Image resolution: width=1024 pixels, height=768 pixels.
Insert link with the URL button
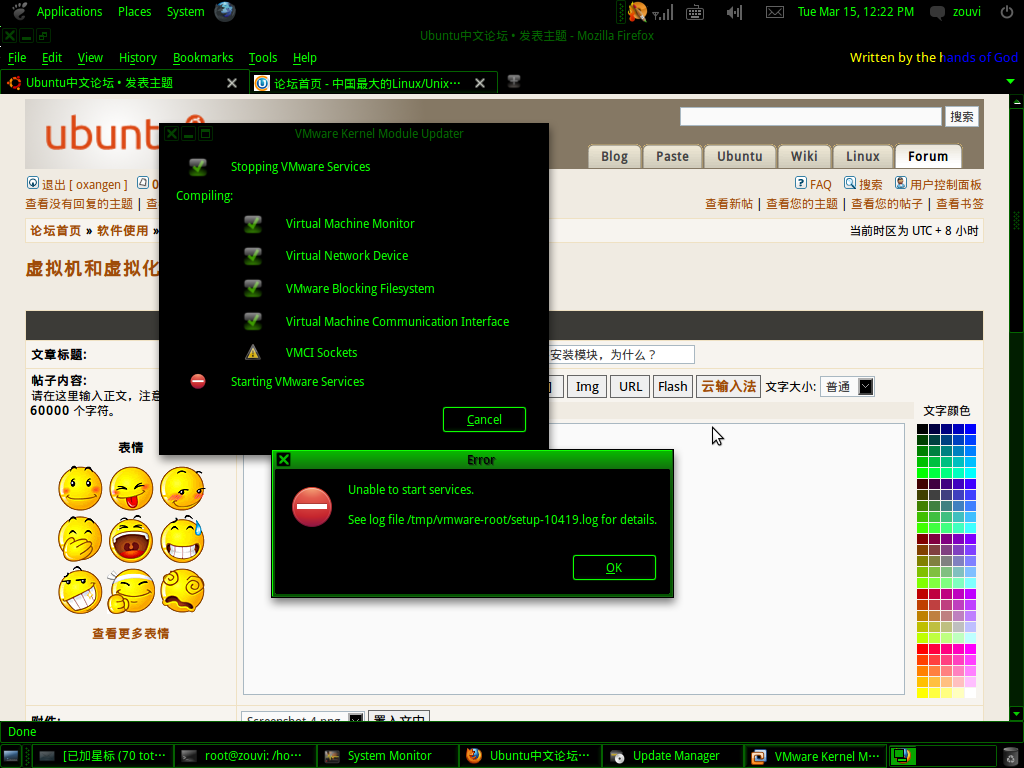point(630,387)
